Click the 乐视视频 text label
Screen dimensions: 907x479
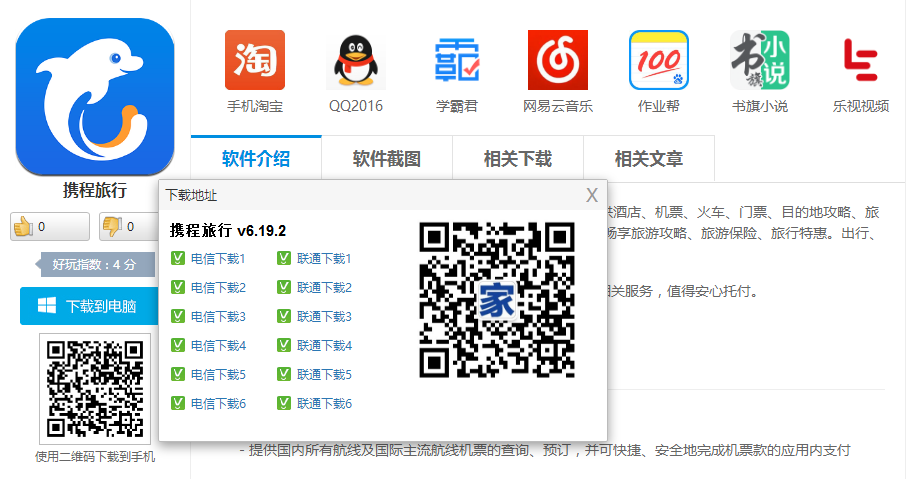pyautogui.click(x=861, y=106)
